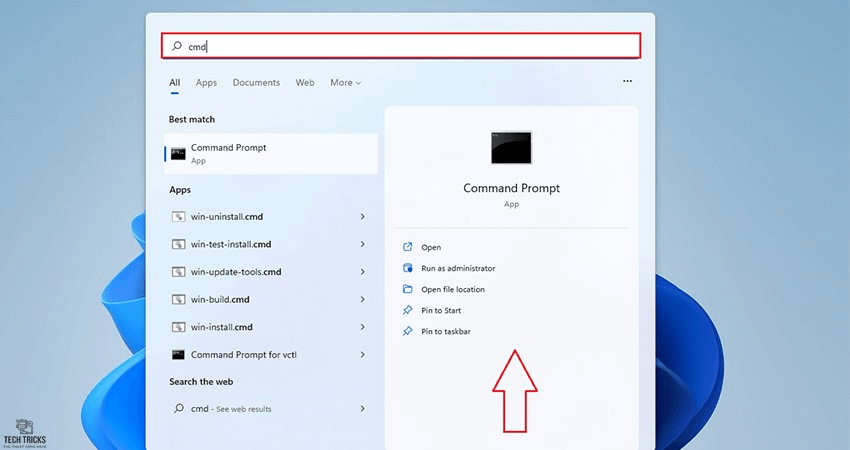Select the All tab
850x450 pixels.
(x=175, y=82)
